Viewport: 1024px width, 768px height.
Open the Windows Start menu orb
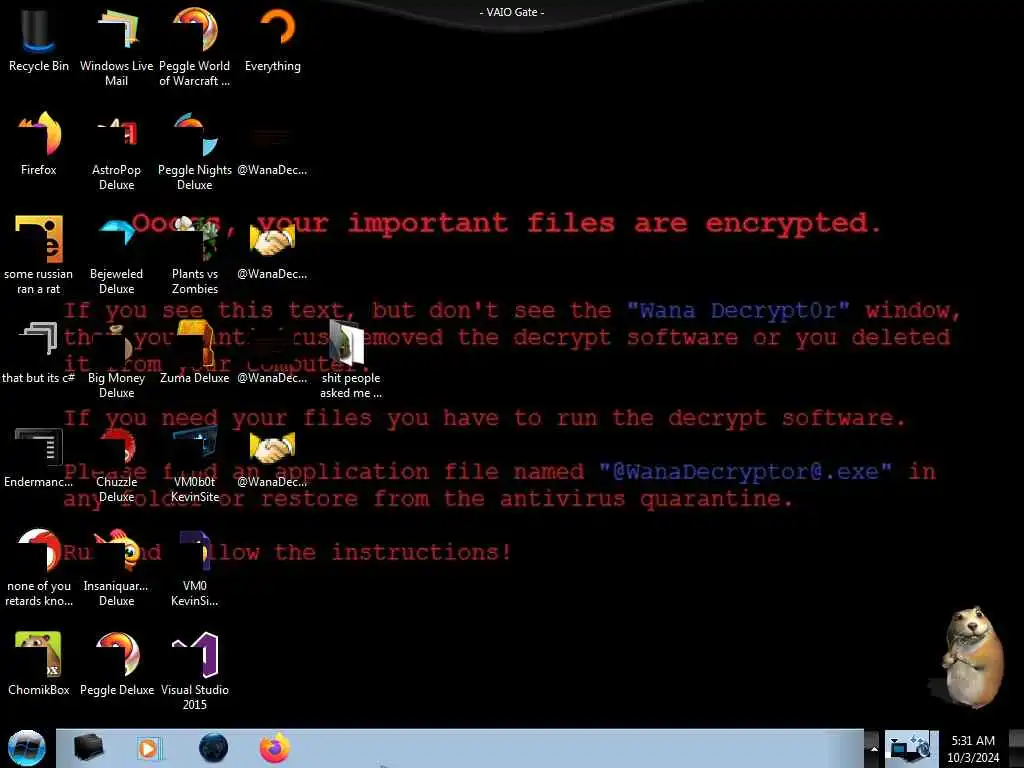pos(26,748)
